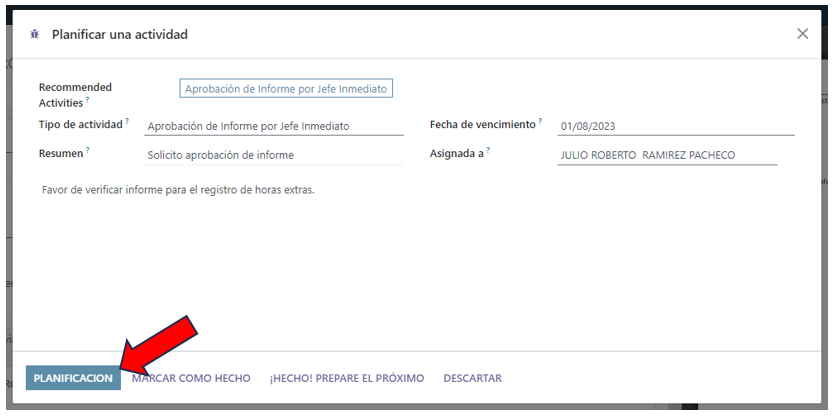The width and height of the screenshot is (836, 418).
Task: Click help mark beside Asignada a
Action: [488, 150]
